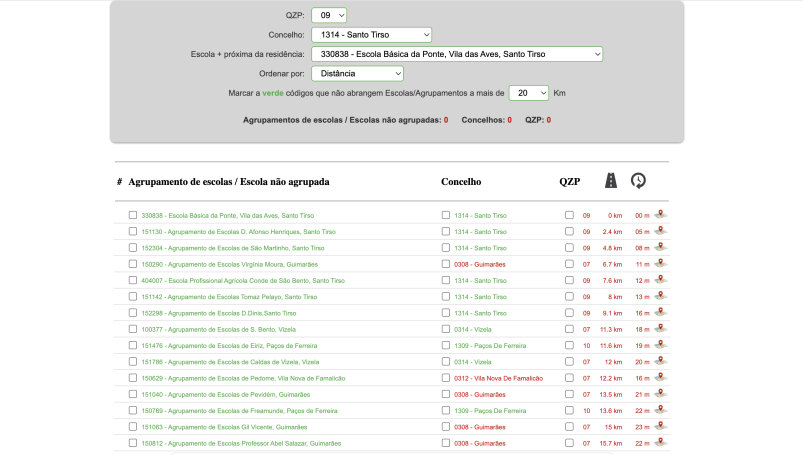The image size is (803, 455).
Task: Expand the Concelho dropdown for Santo Tiro
Action: [x=370, y=34]
